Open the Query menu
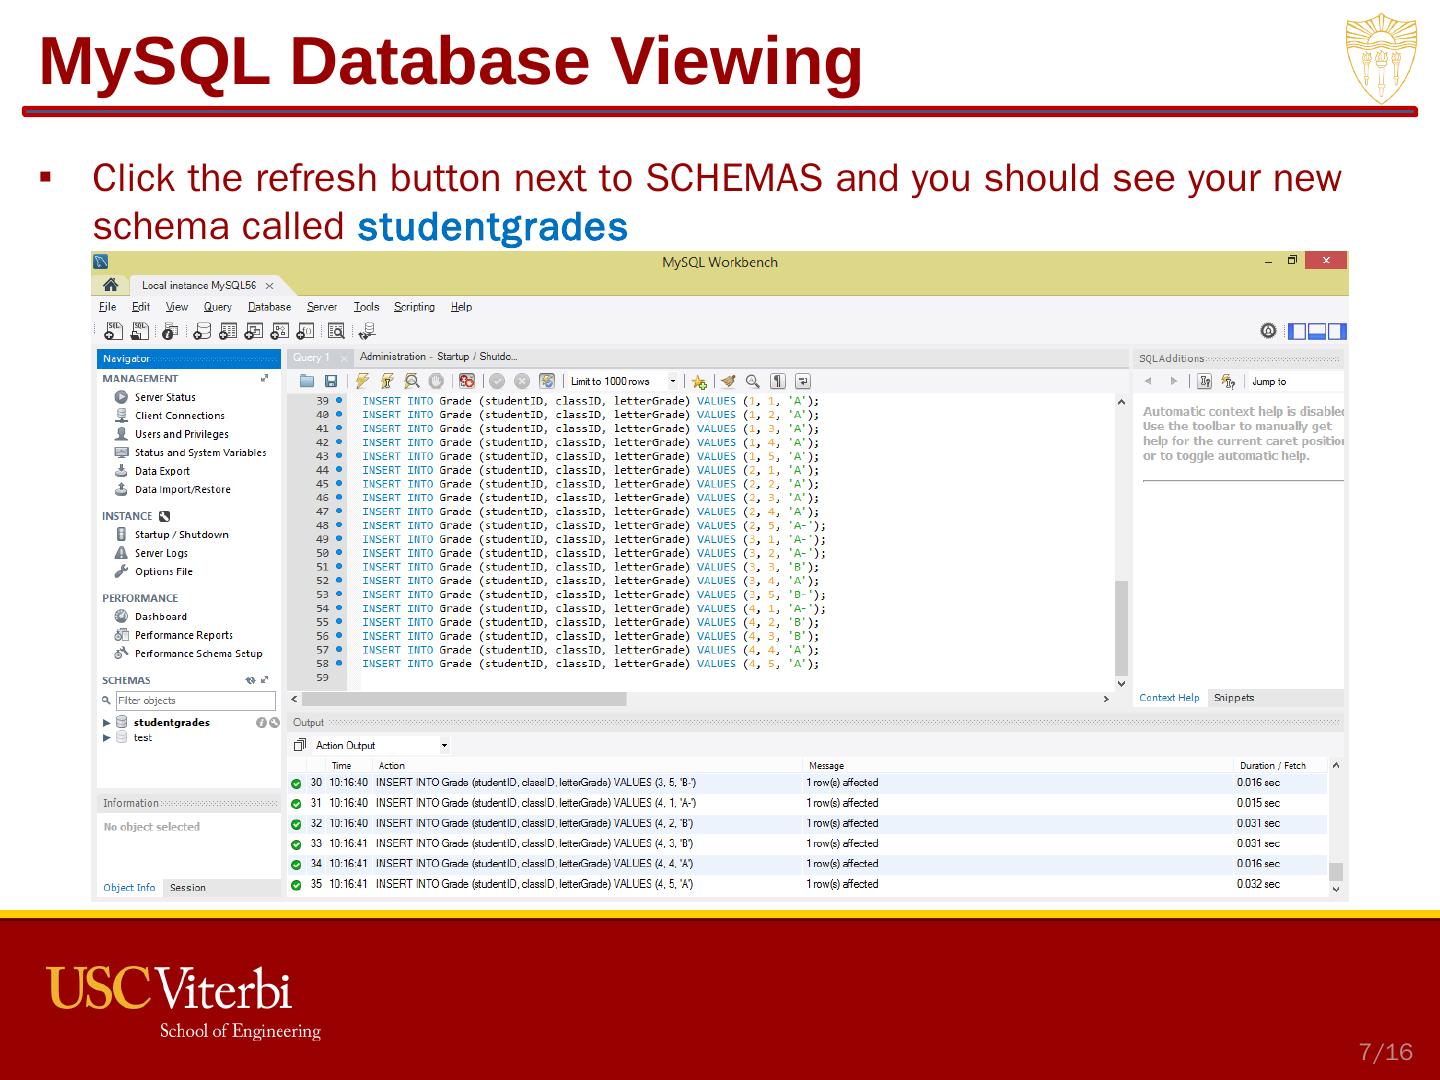 point(217,307)
